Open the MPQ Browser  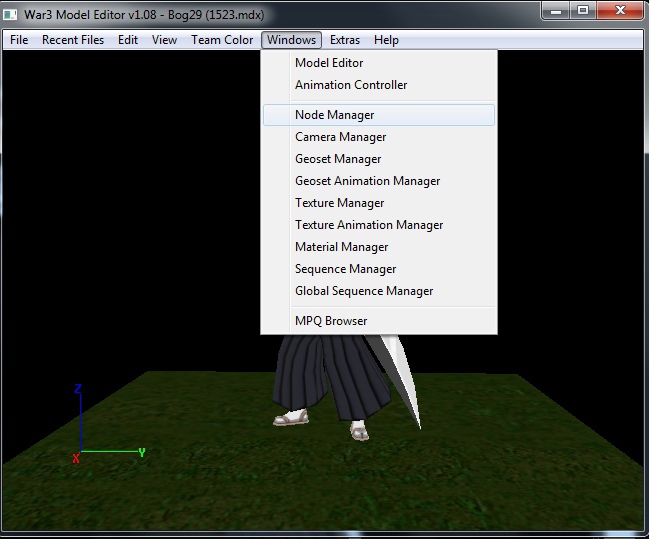379,321
